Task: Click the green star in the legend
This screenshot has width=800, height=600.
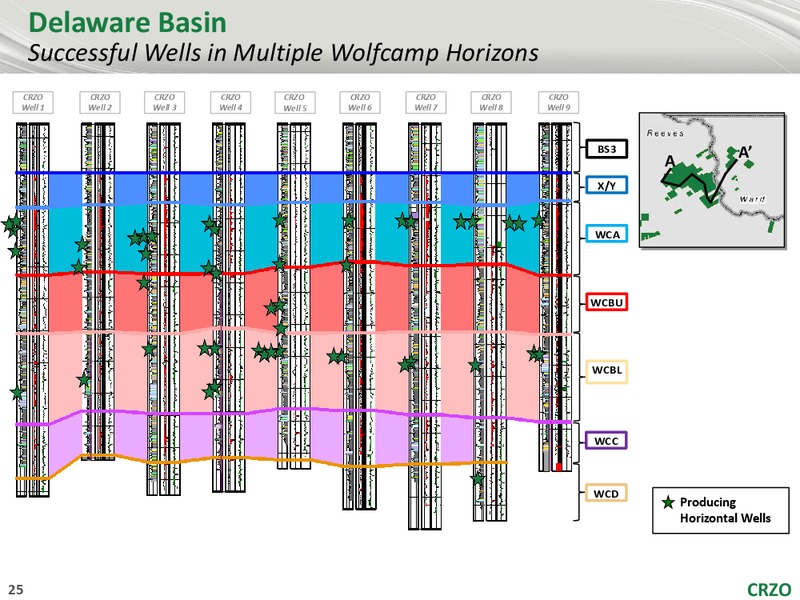Action: (668, 503)
